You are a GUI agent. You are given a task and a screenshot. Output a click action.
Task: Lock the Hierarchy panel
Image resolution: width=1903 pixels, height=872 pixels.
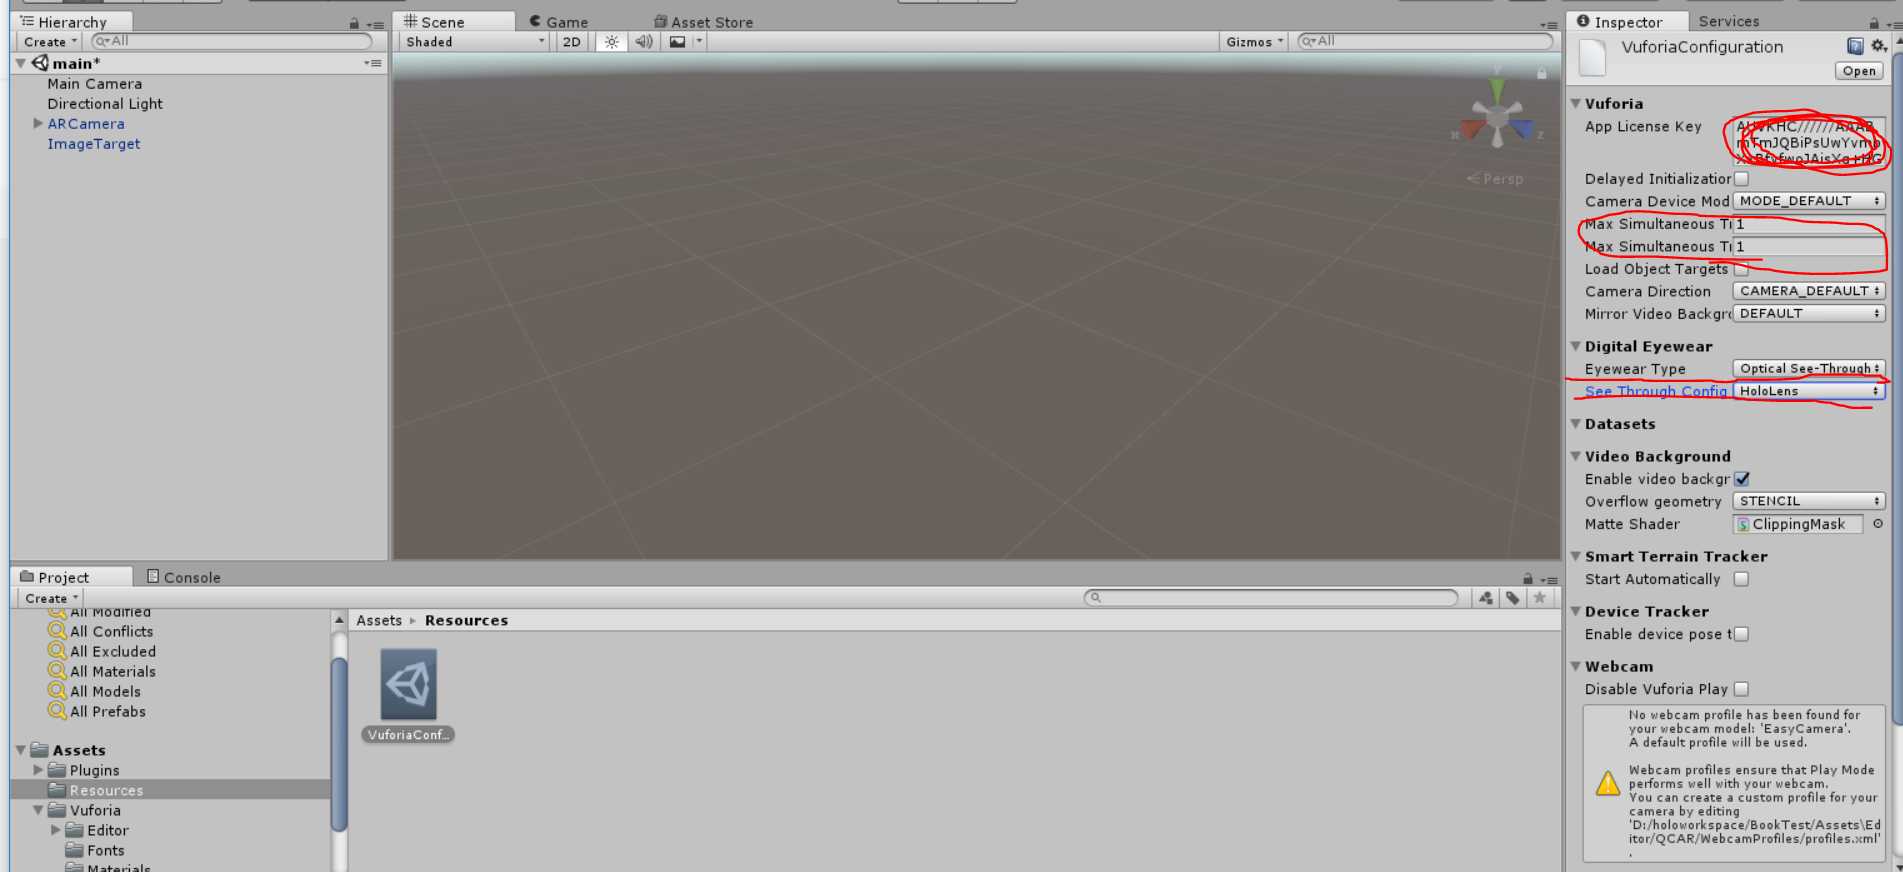click(354, 23)
